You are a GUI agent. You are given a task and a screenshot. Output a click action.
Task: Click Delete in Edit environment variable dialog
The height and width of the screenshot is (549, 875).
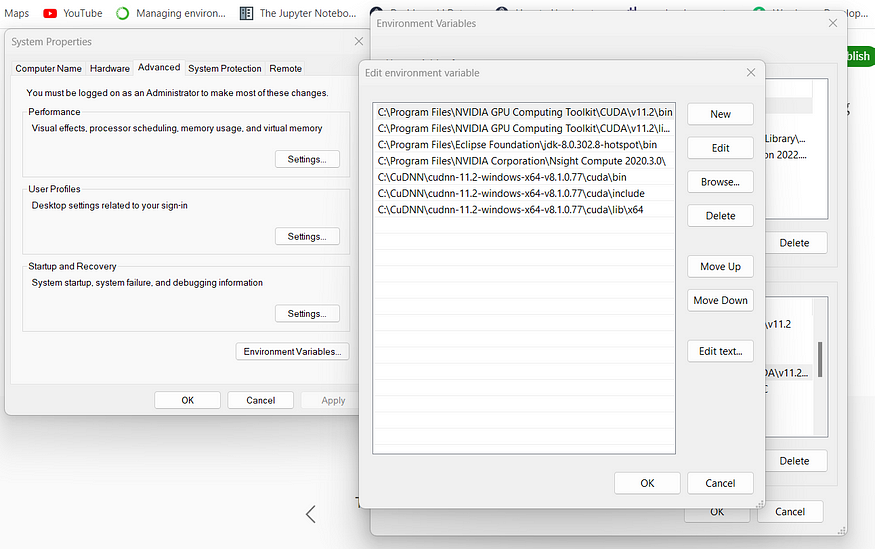point(720,216)
